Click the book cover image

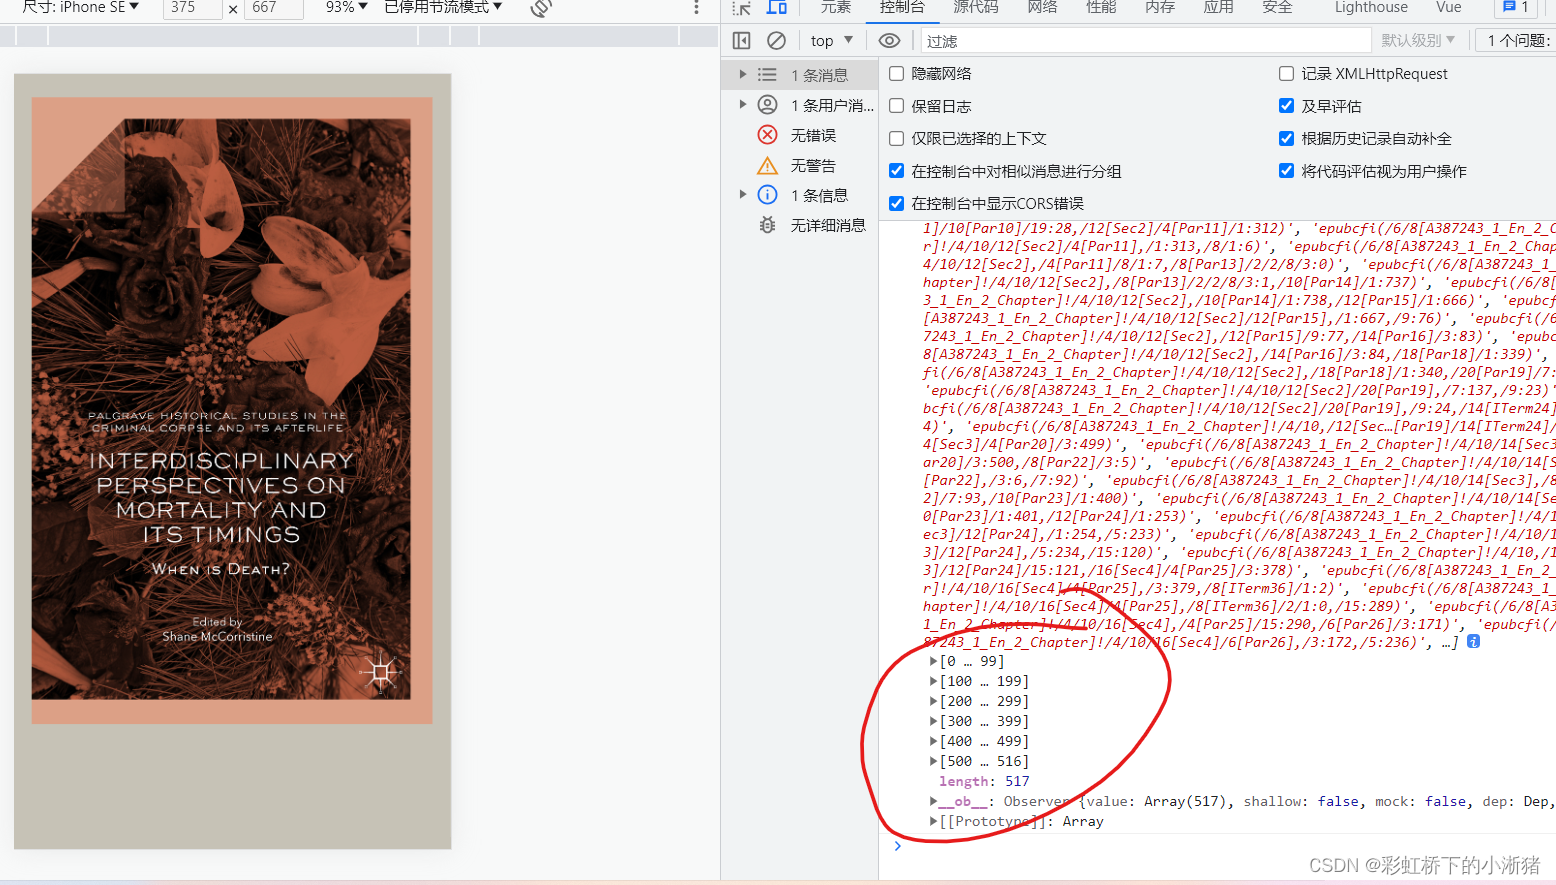(232, 410)
